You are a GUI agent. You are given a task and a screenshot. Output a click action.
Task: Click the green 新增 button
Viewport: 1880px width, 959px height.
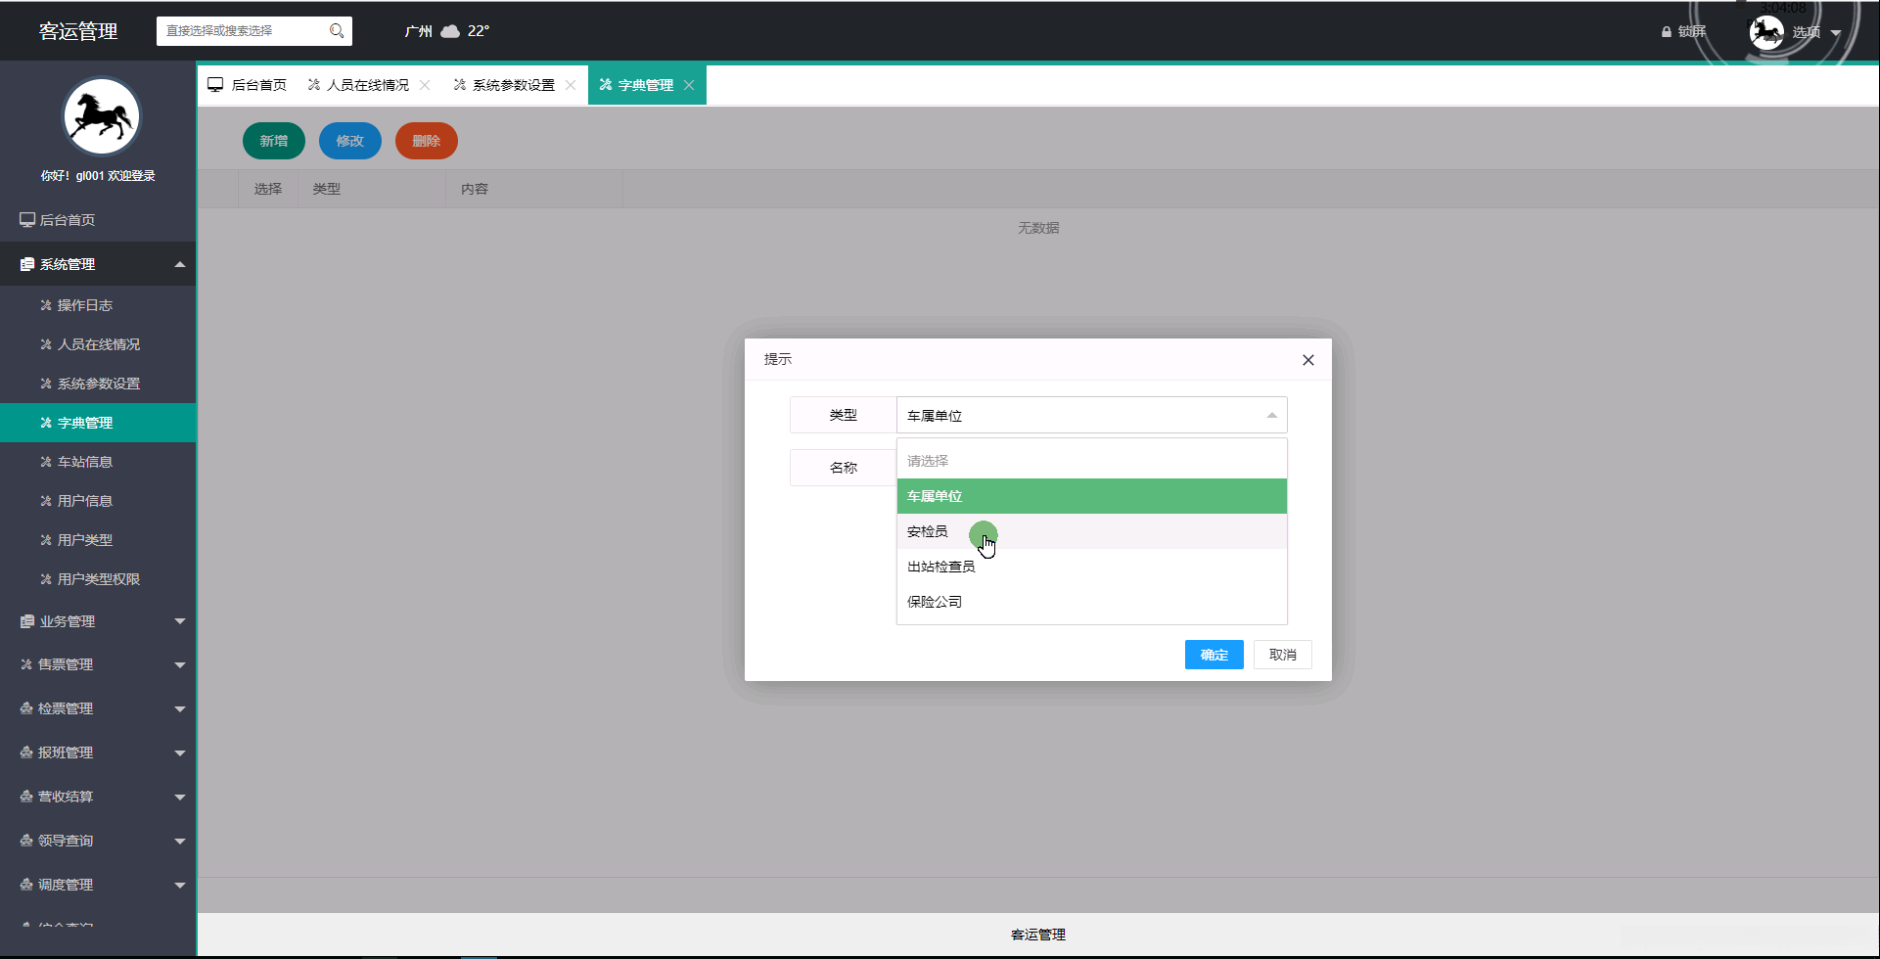coord(274,141)
